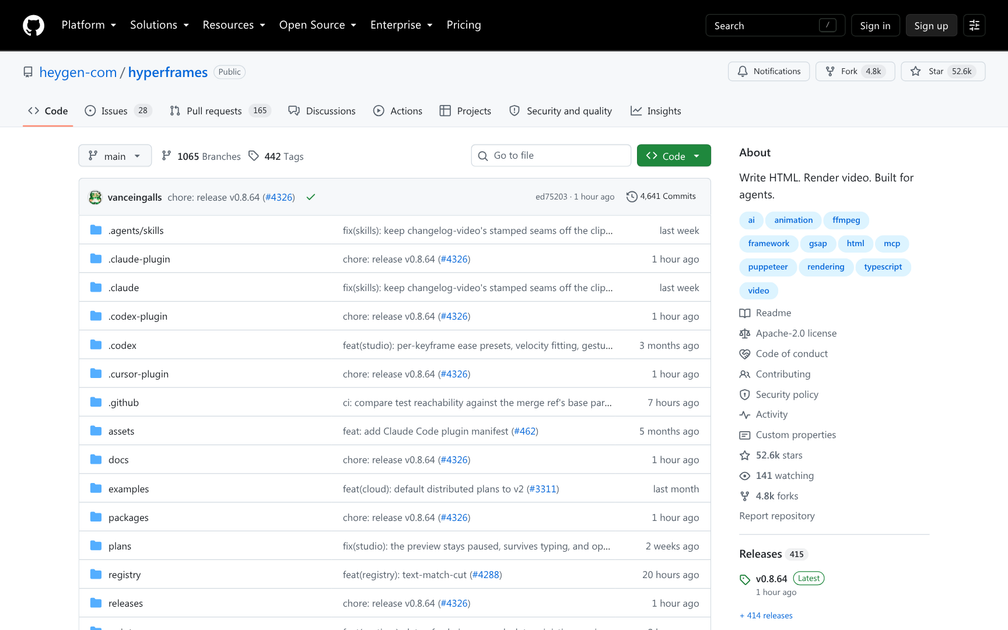This screenshot has height=630, width=1008.
Task: Click the shield icon beside Security policy
Action: coord(744,394)
